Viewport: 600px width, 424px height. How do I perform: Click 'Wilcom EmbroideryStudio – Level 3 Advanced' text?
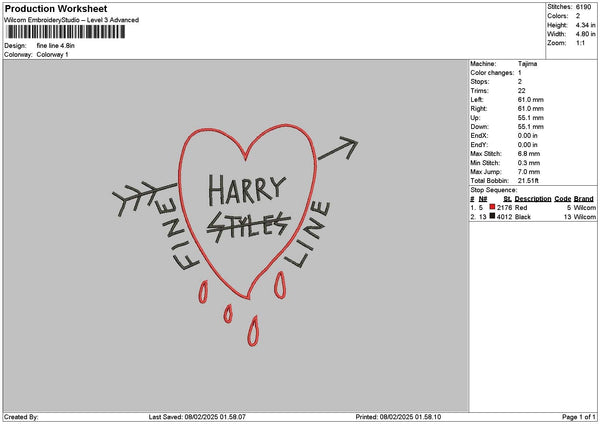72,20
